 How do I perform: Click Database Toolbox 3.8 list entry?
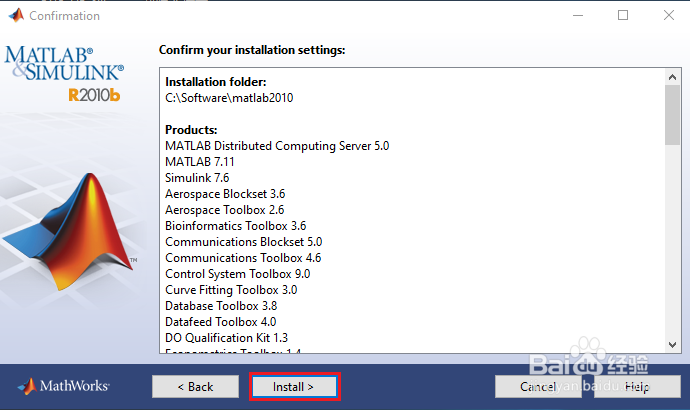coord(221,305)
